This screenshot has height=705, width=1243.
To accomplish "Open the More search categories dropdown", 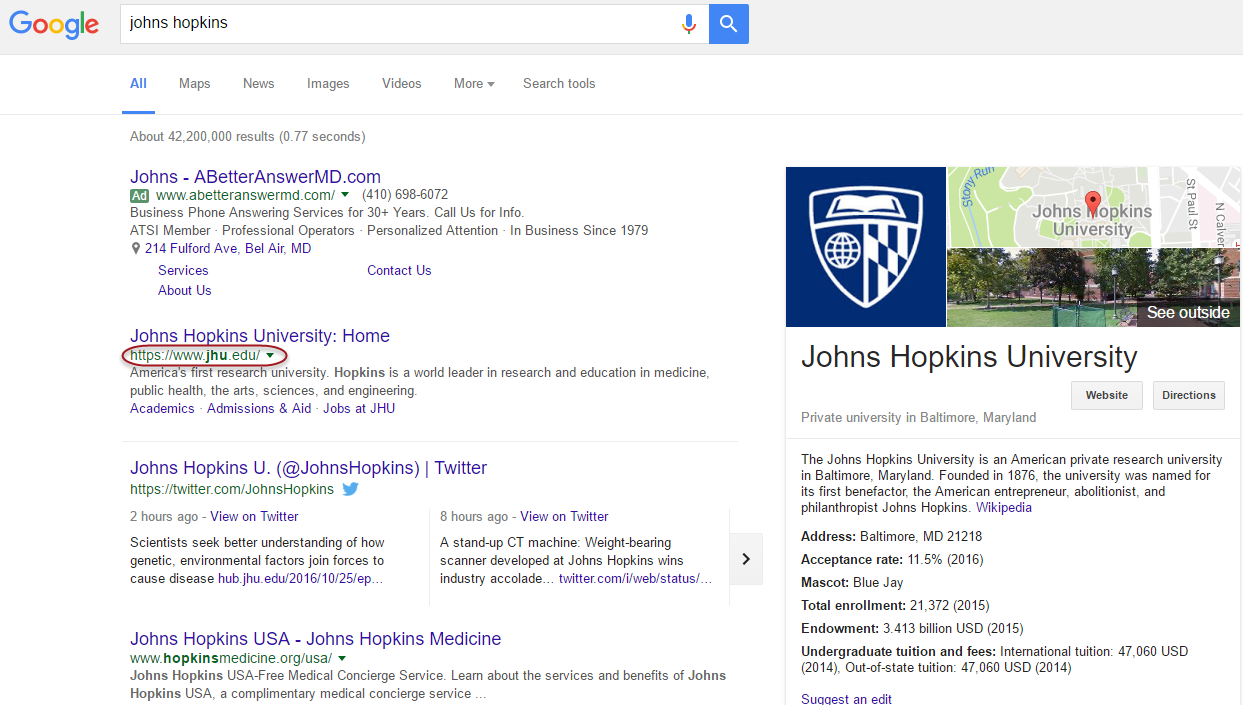I will (474, 84).
